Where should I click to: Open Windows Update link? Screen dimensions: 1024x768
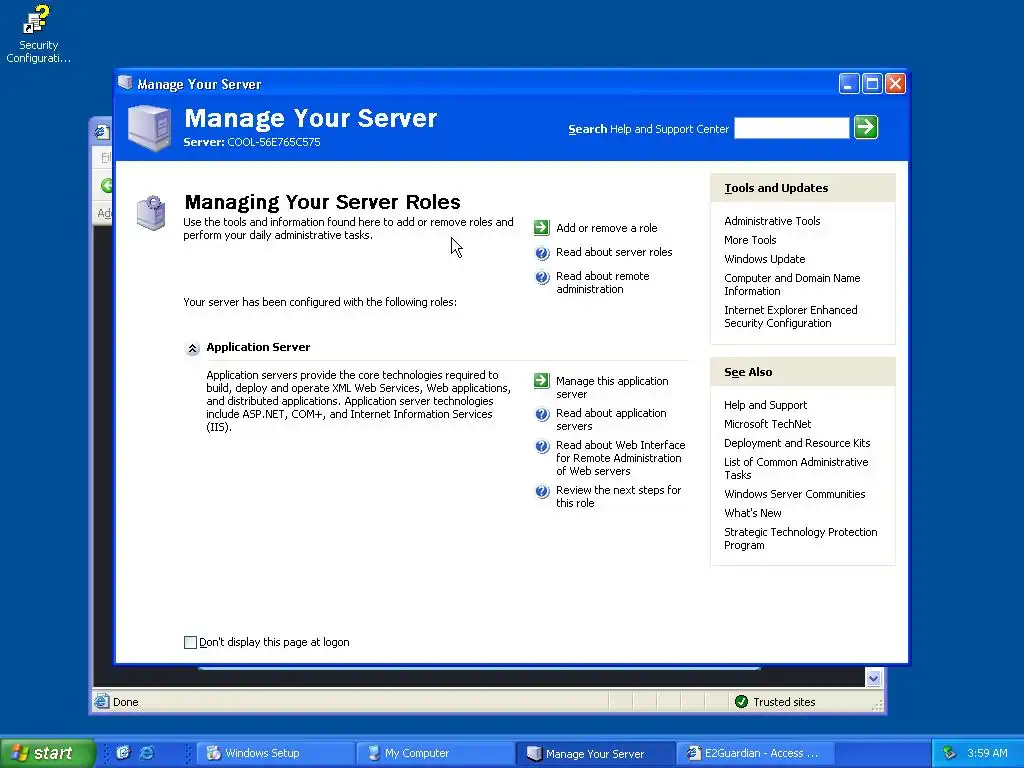pos(764,259)
